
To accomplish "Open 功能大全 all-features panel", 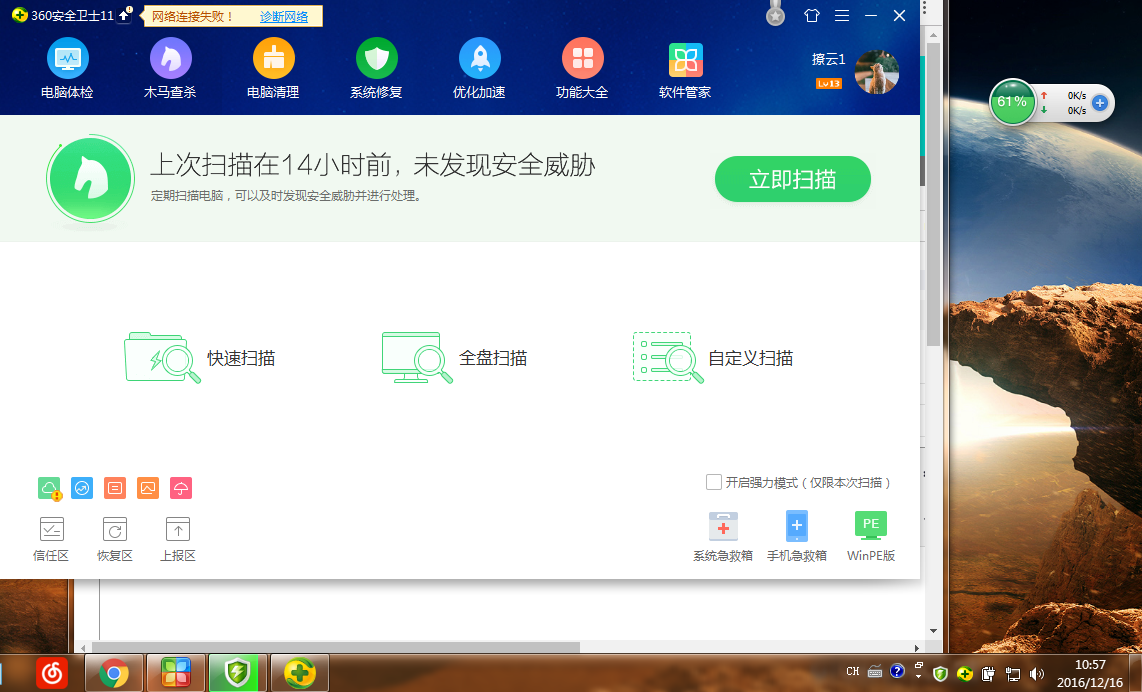I will pyautogui.click(x=582, y=68).
